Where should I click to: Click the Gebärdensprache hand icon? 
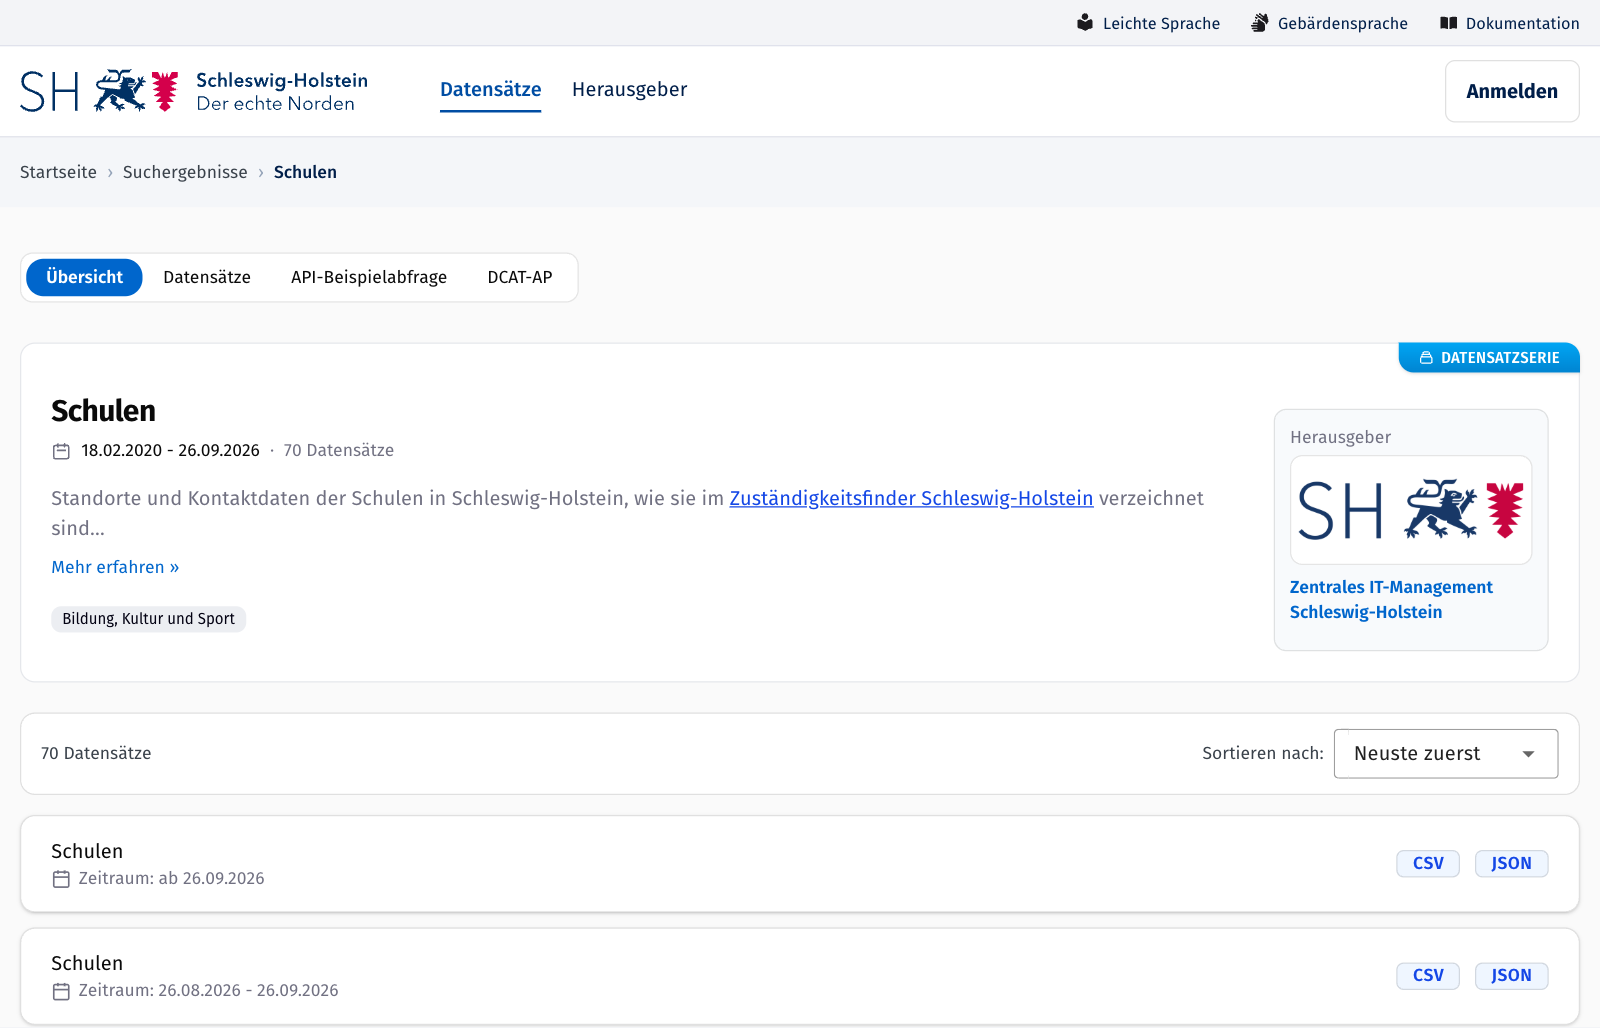(x=1260, y=23)
